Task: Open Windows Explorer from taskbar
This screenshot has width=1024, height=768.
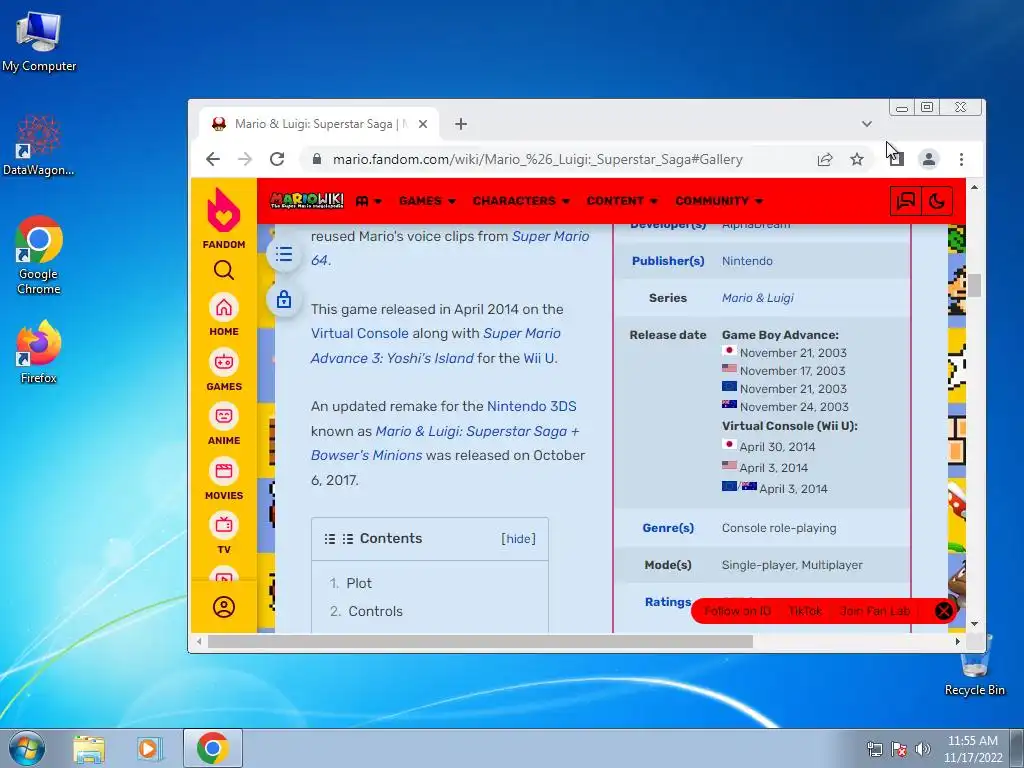Action: click(89, 749)
